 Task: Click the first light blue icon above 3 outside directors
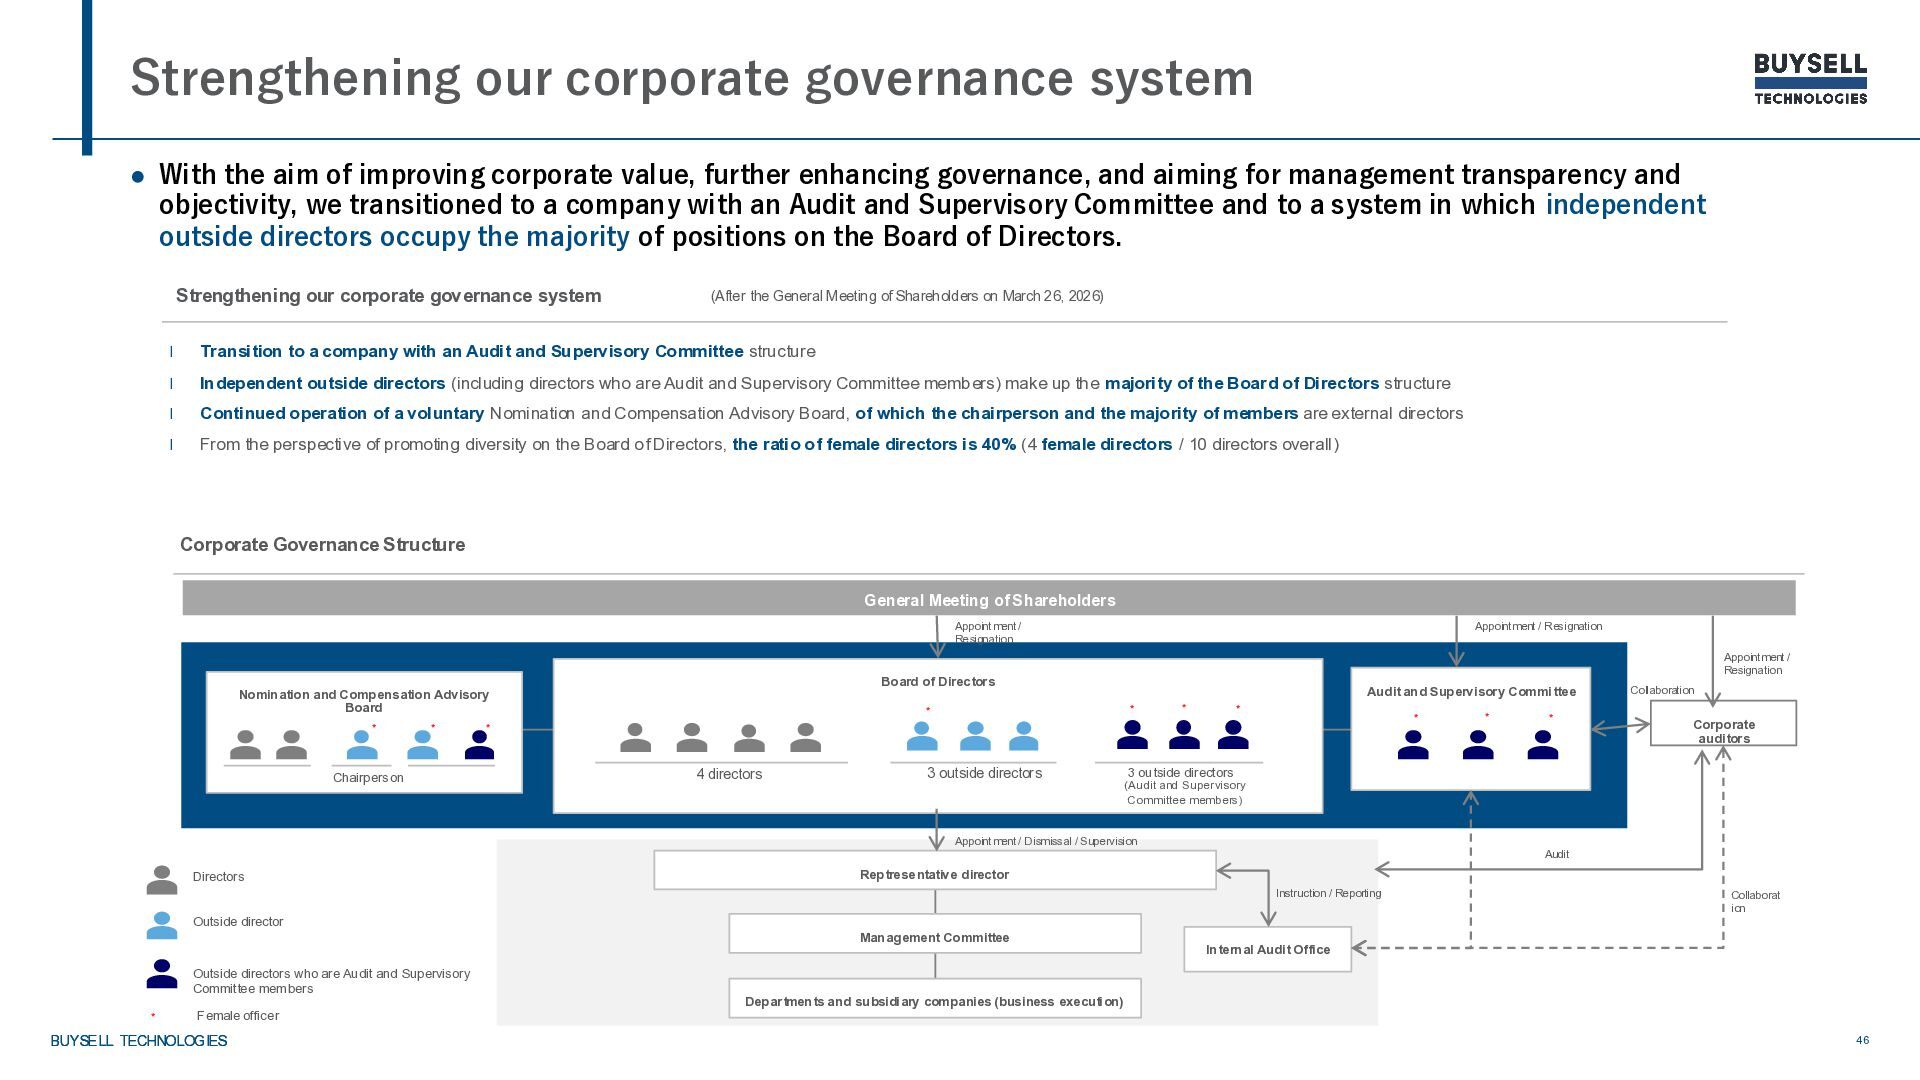[922, 737]
